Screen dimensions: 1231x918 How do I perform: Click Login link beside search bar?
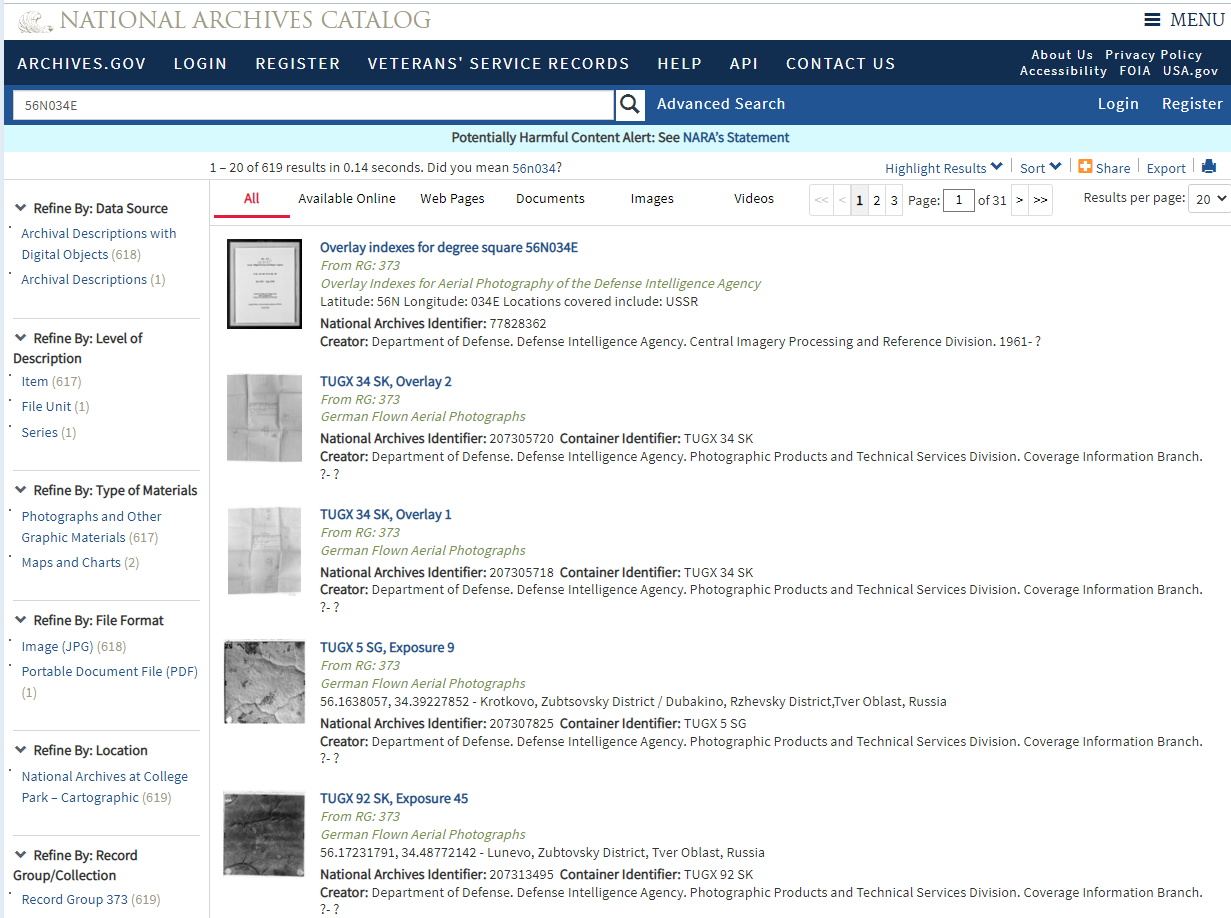[x=1118, y=104]
